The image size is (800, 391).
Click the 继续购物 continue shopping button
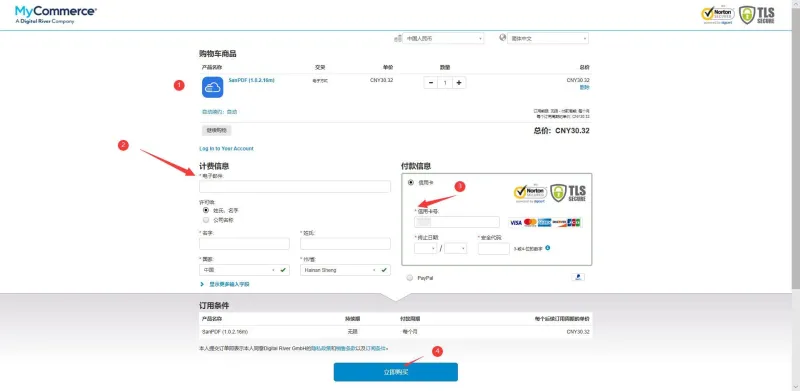pos(217,130)
